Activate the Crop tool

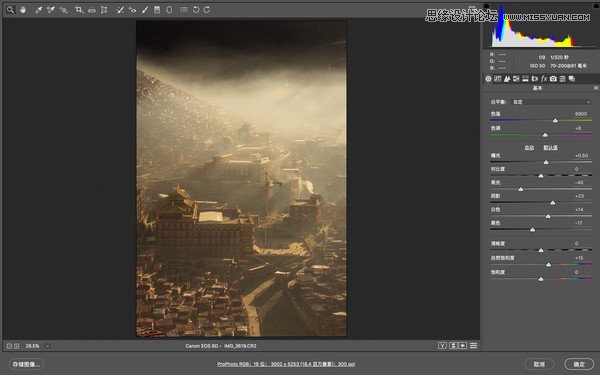pos(79,10)
